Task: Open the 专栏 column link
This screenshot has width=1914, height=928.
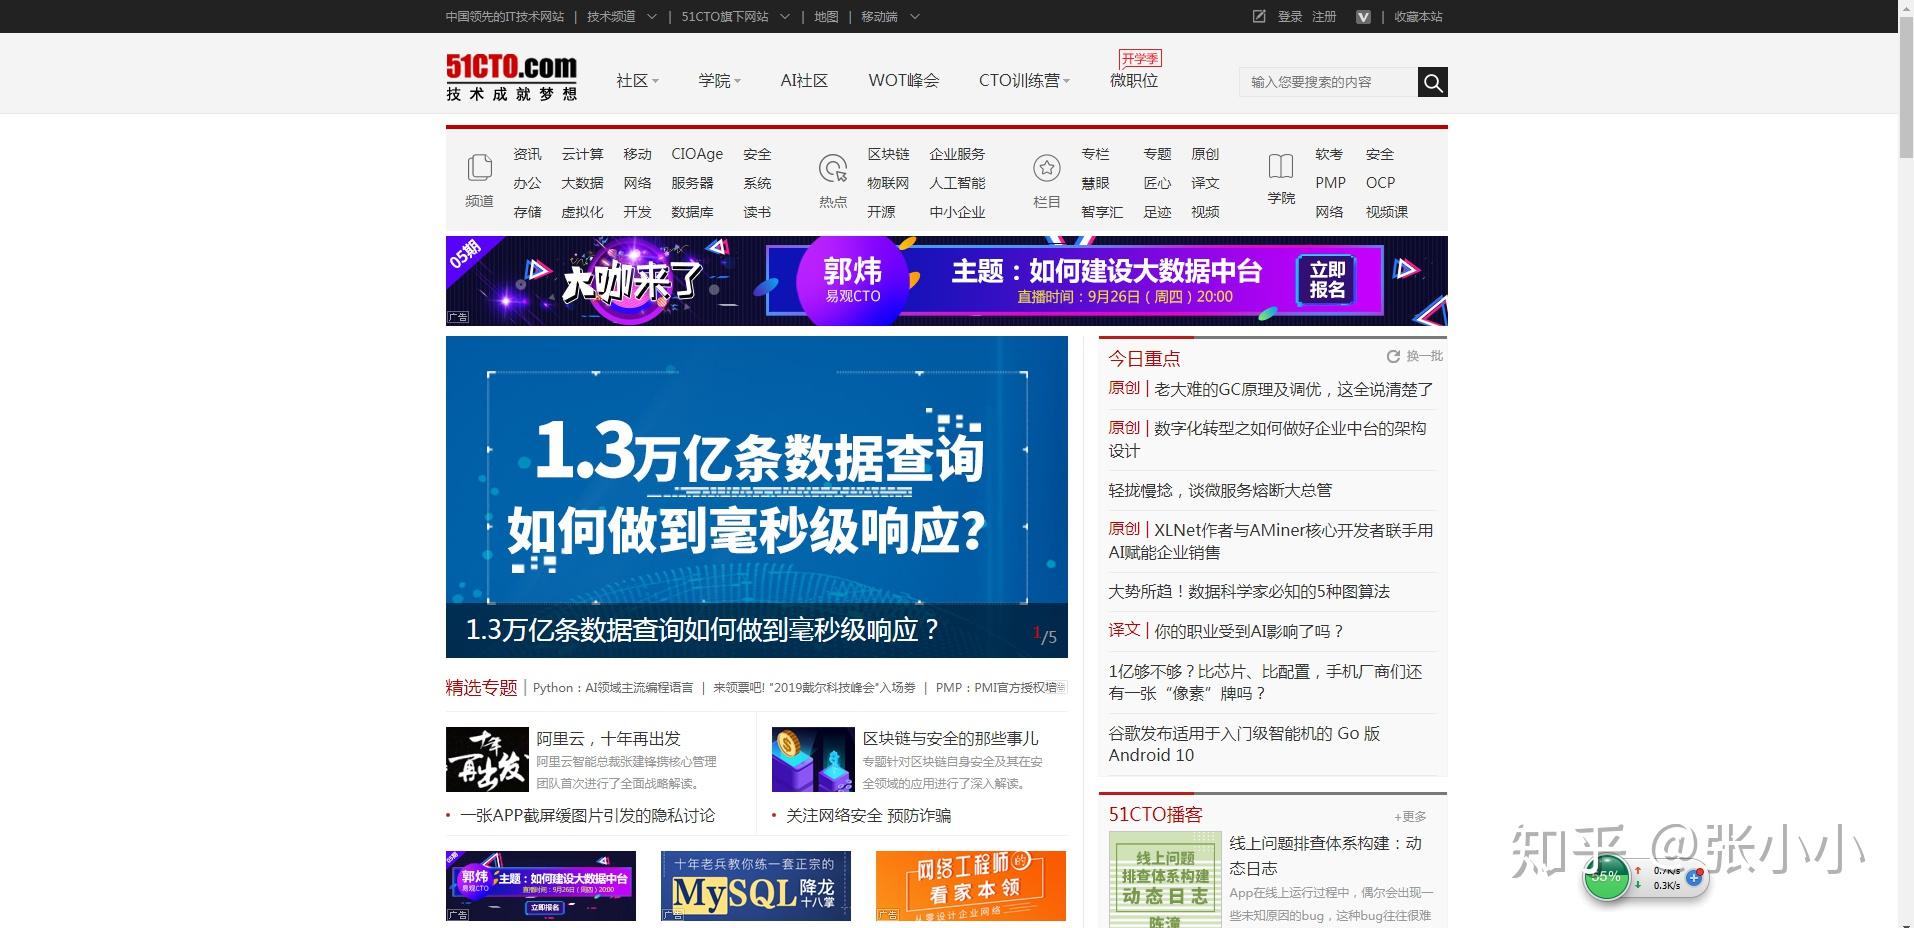Action: click(1095, 154)
